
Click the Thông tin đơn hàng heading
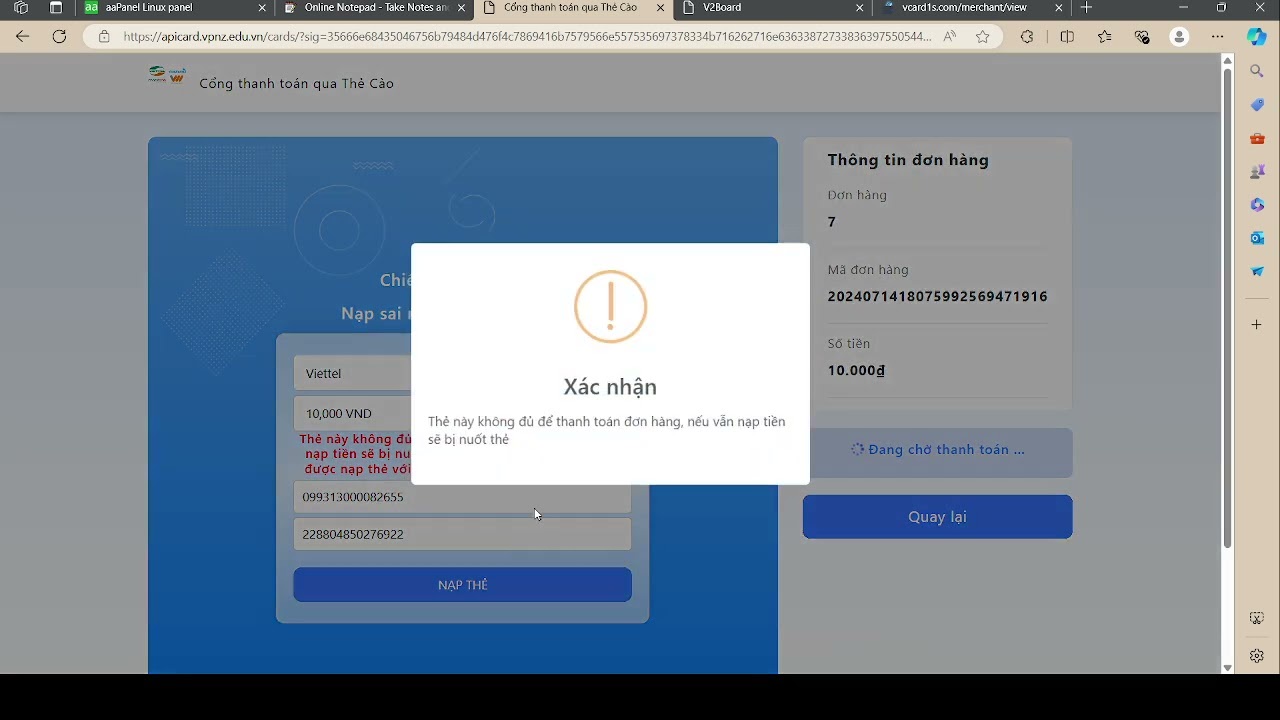(908, 160)
